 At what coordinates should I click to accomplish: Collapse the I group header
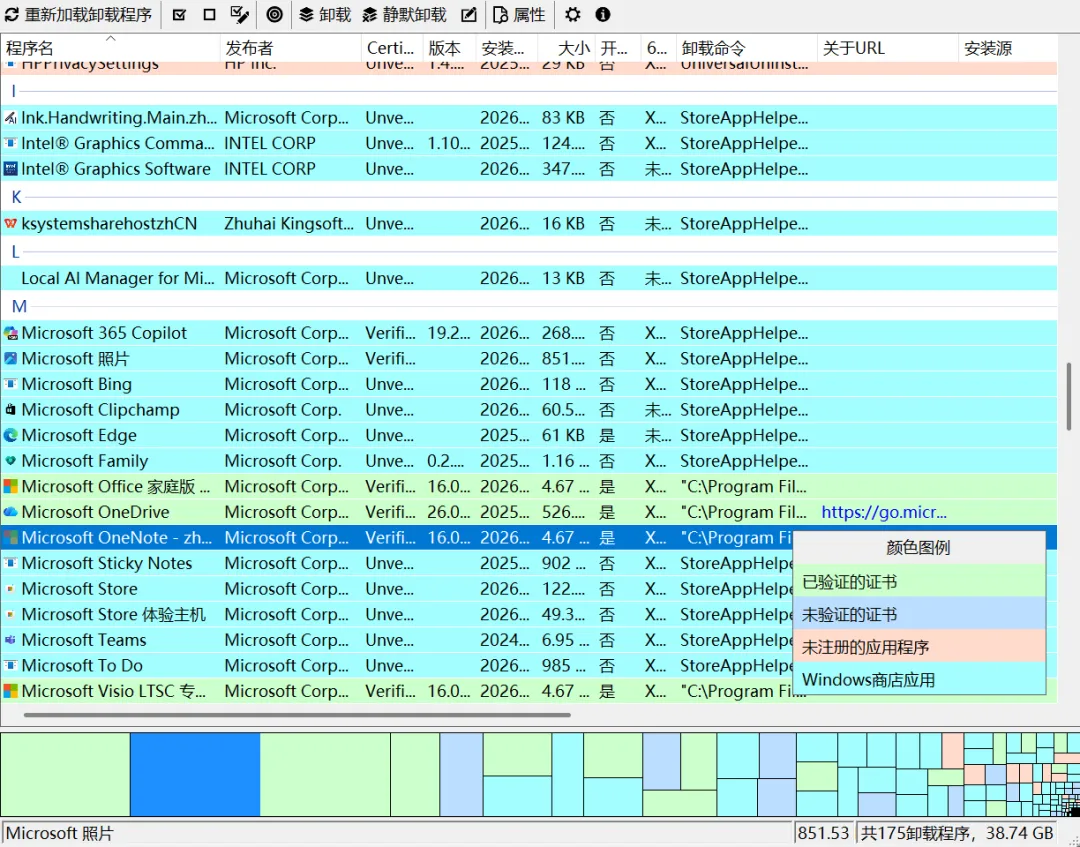click(x=14, y=91)
